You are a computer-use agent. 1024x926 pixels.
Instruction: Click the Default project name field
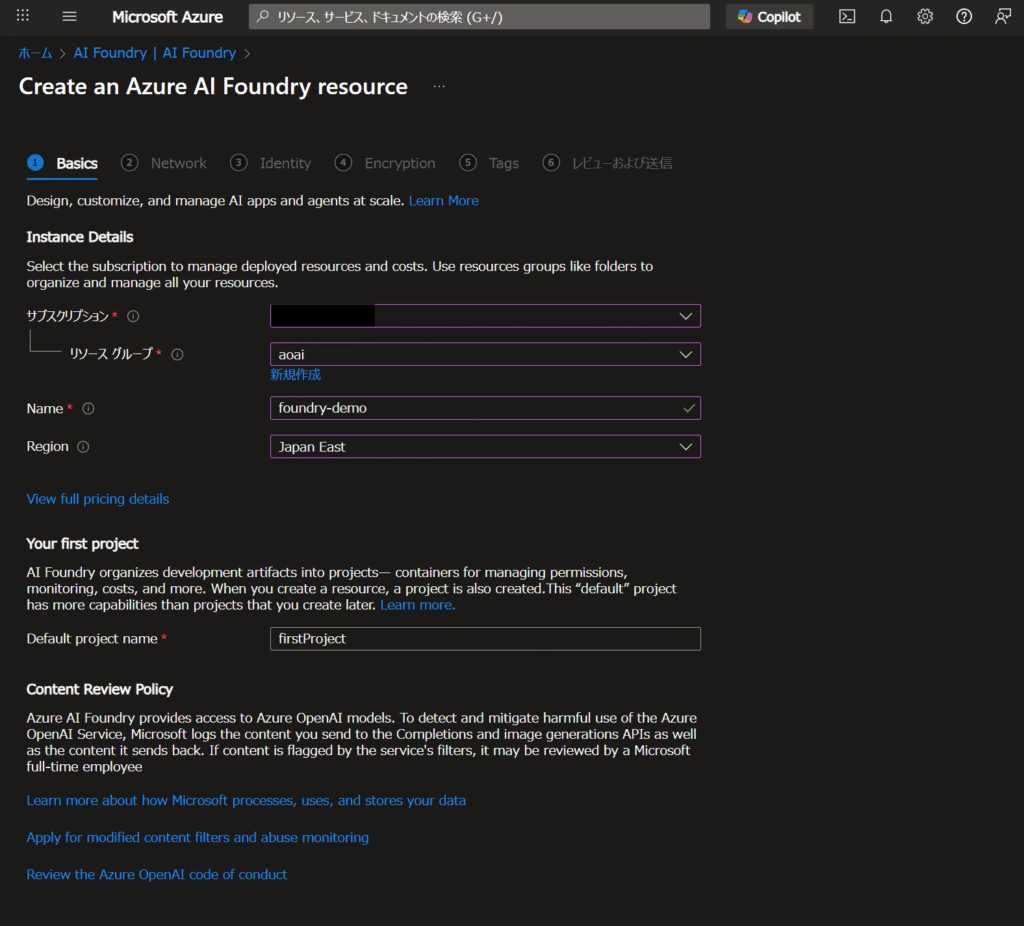pos(485,639)
